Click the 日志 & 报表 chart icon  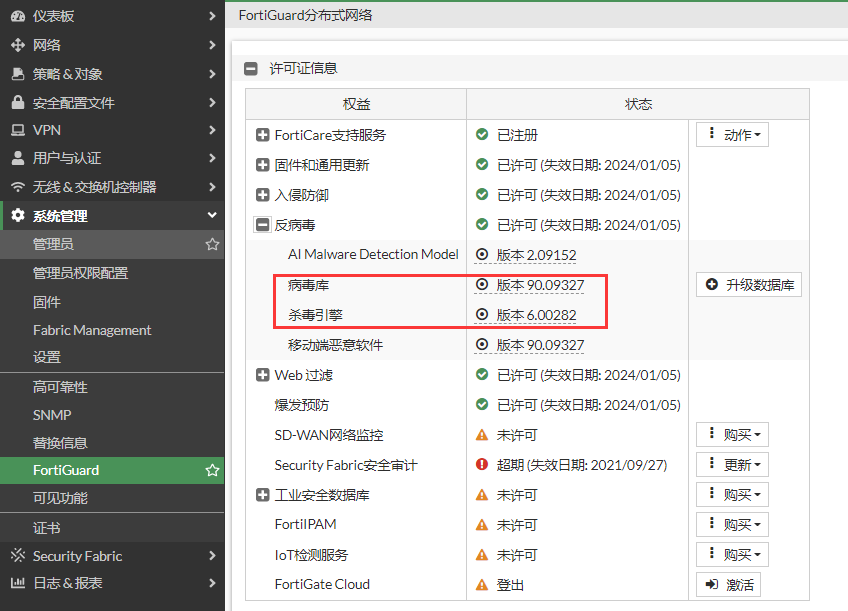[17, 583]
